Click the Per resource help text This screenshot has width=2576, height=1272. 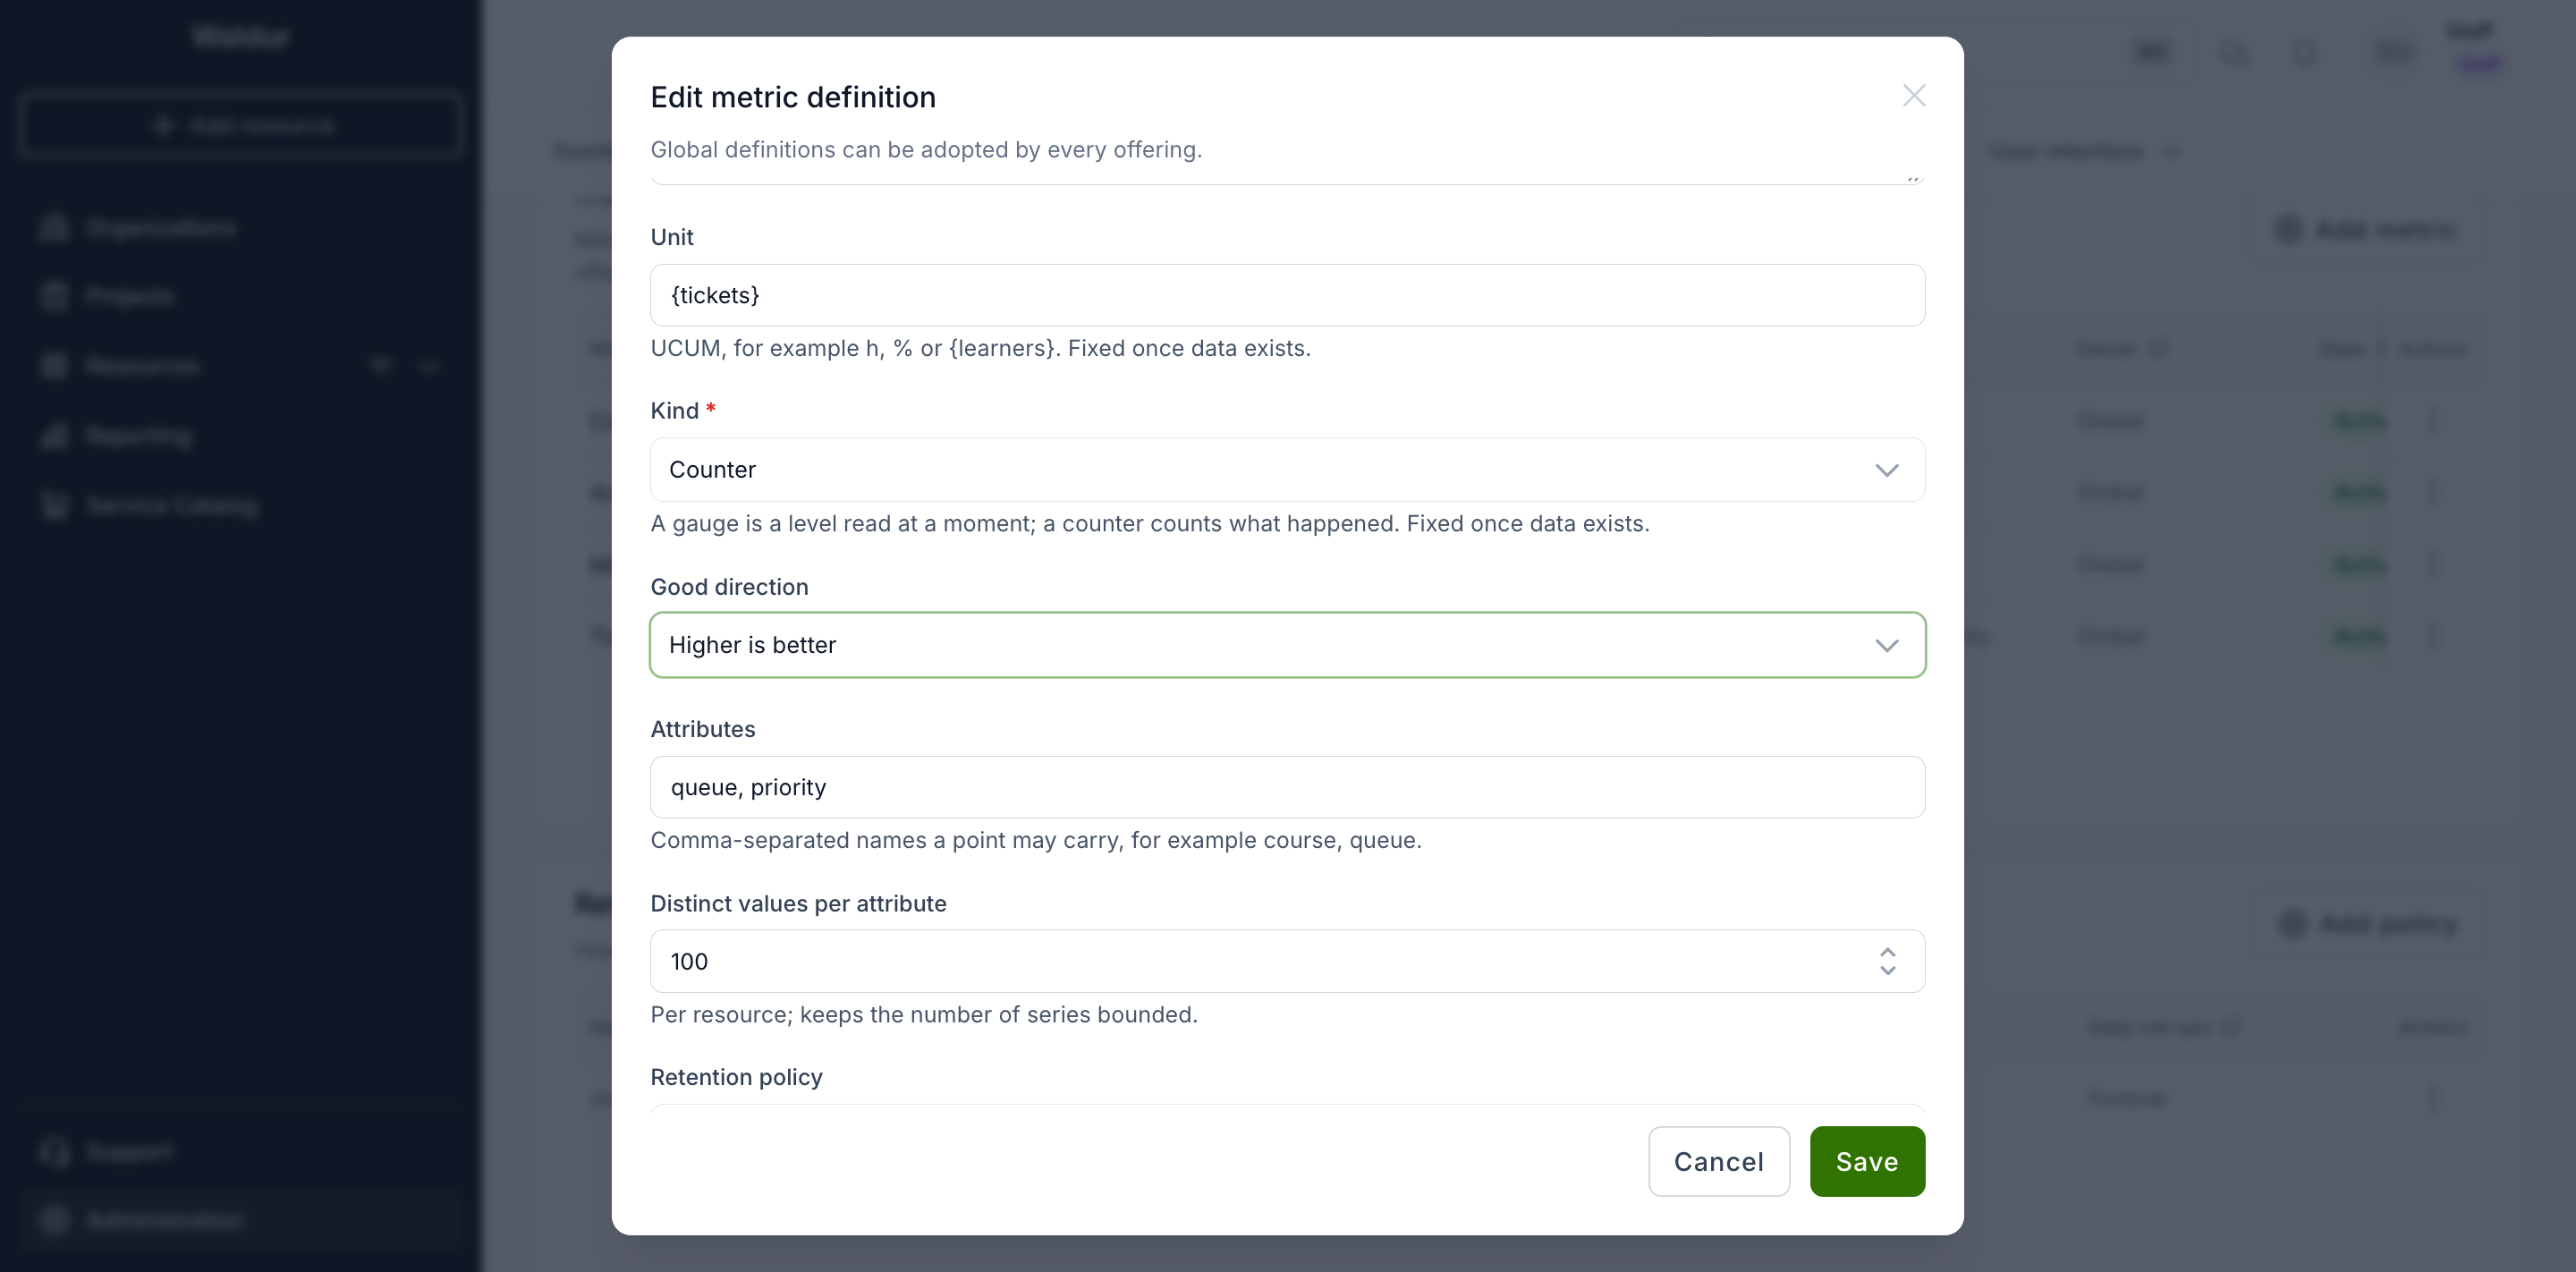pos(924,1014)
